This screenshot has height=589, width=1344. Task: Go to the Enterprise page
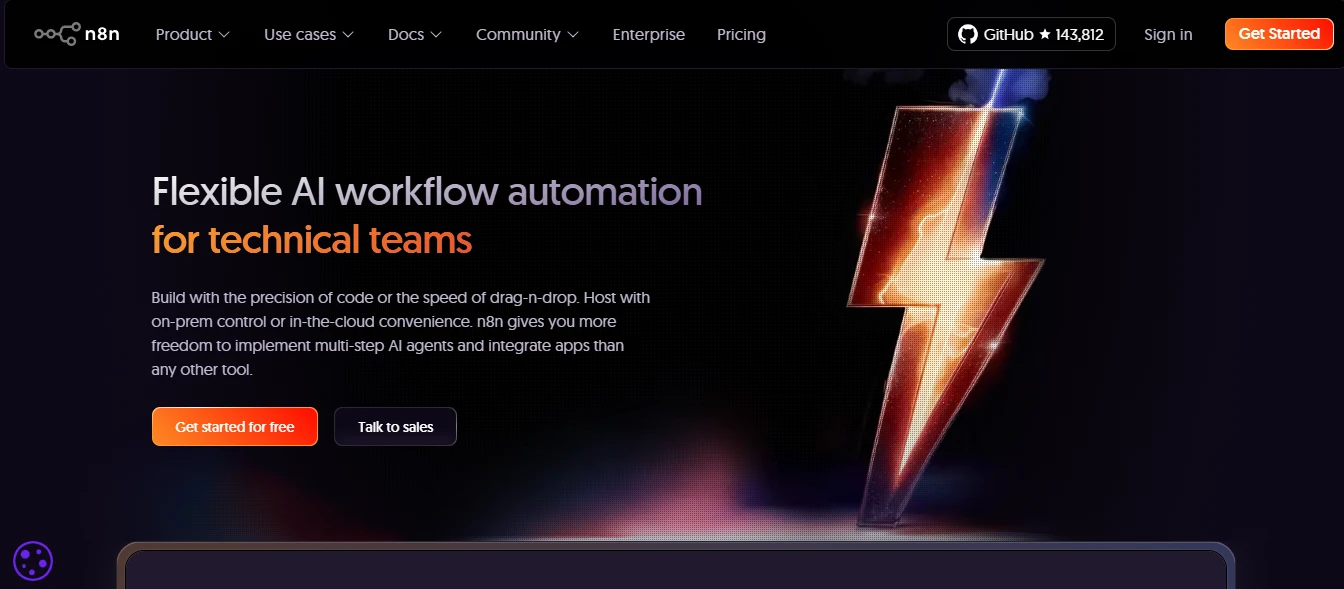tap(648, 35)
